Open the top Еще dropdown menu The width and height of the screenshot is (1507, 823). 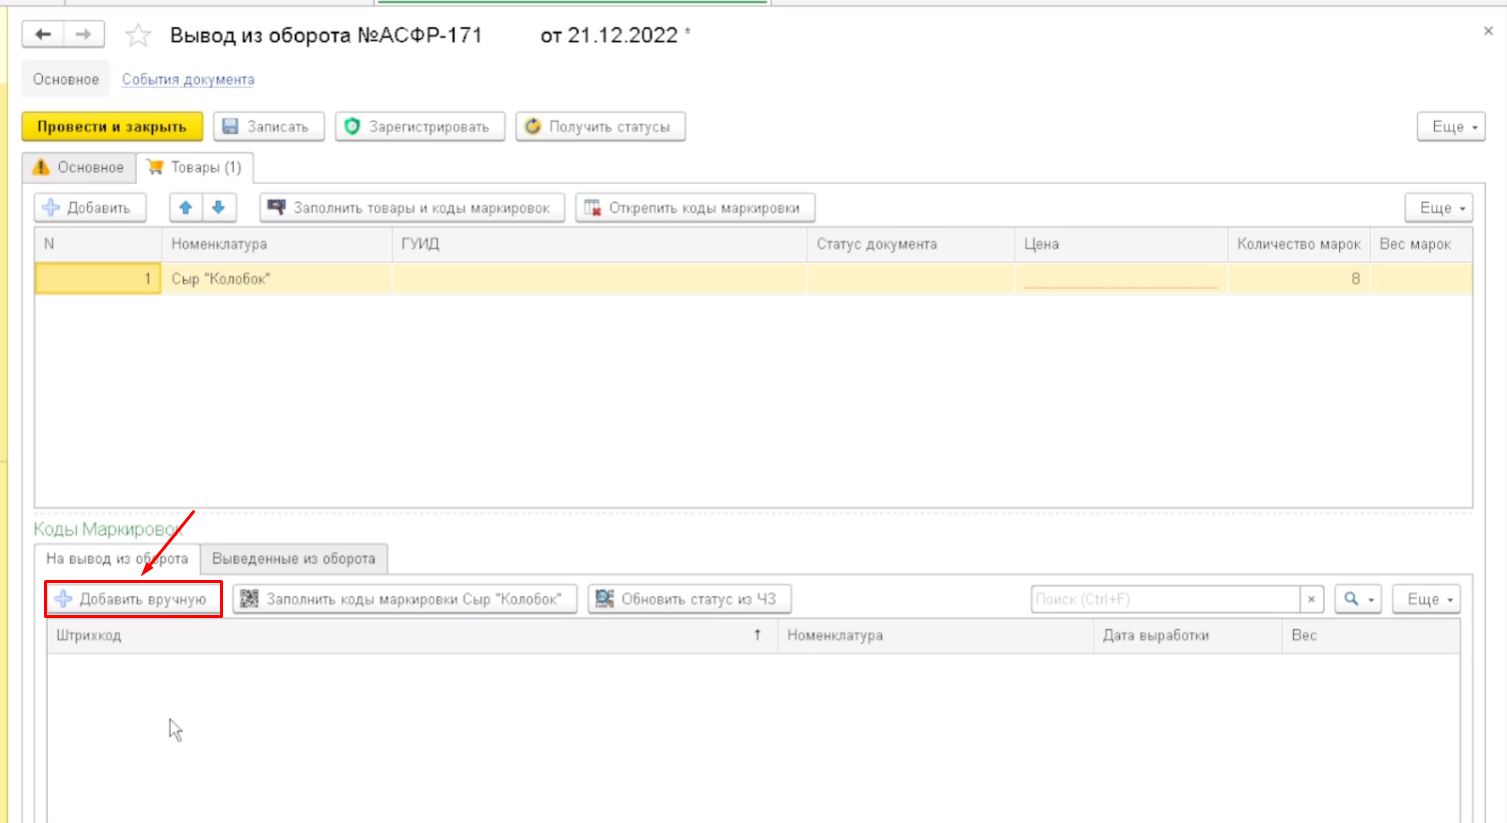[1451, 127]
